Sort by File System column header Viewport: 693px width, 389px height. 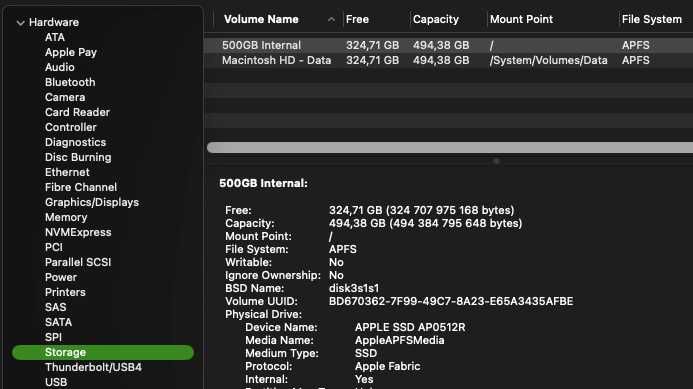651,19
